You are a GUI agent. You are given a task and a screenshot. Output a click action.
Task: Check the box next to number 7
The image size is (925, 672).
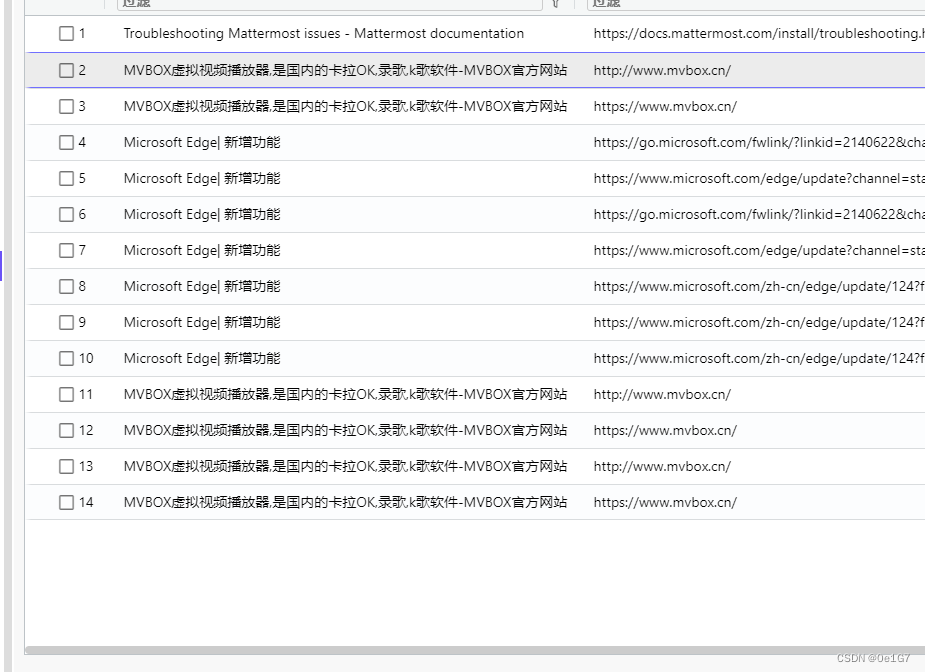tap(66, 251)
